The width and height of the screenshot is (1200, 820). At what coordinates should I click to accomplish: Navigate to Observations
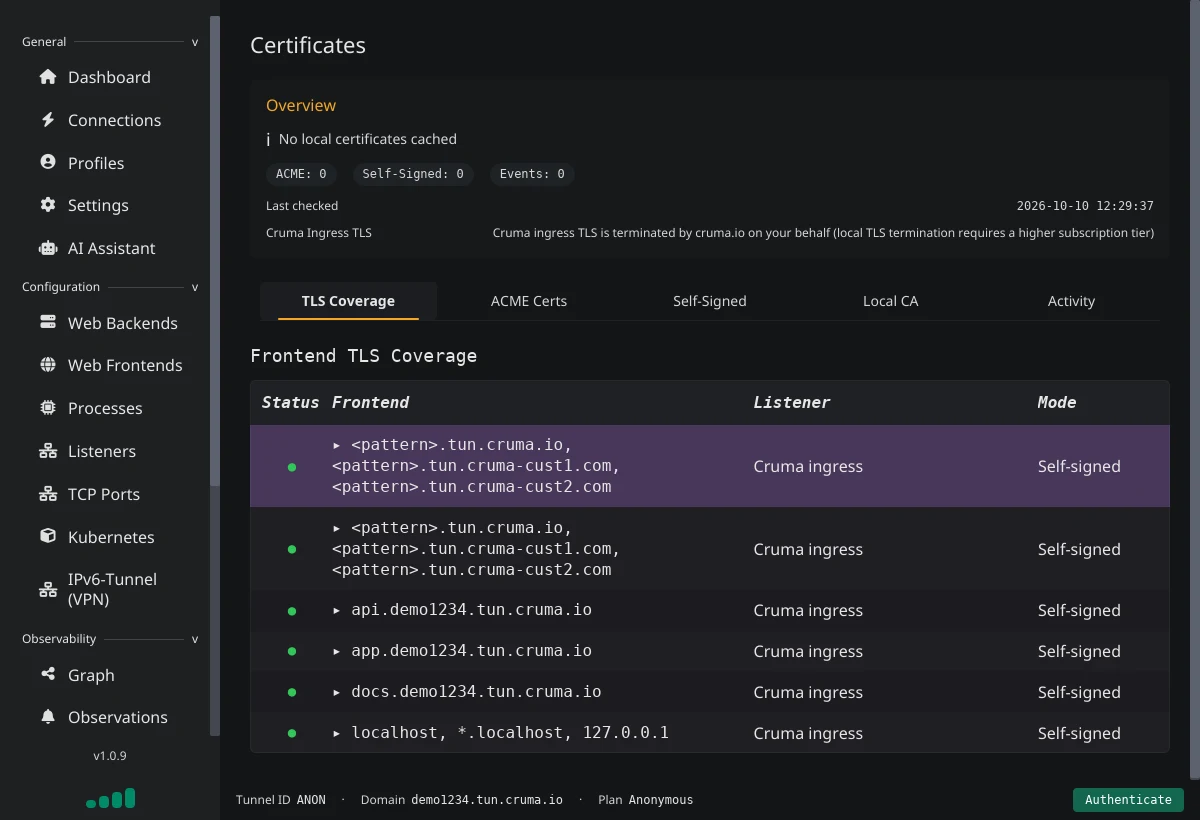tap(117, 717)
